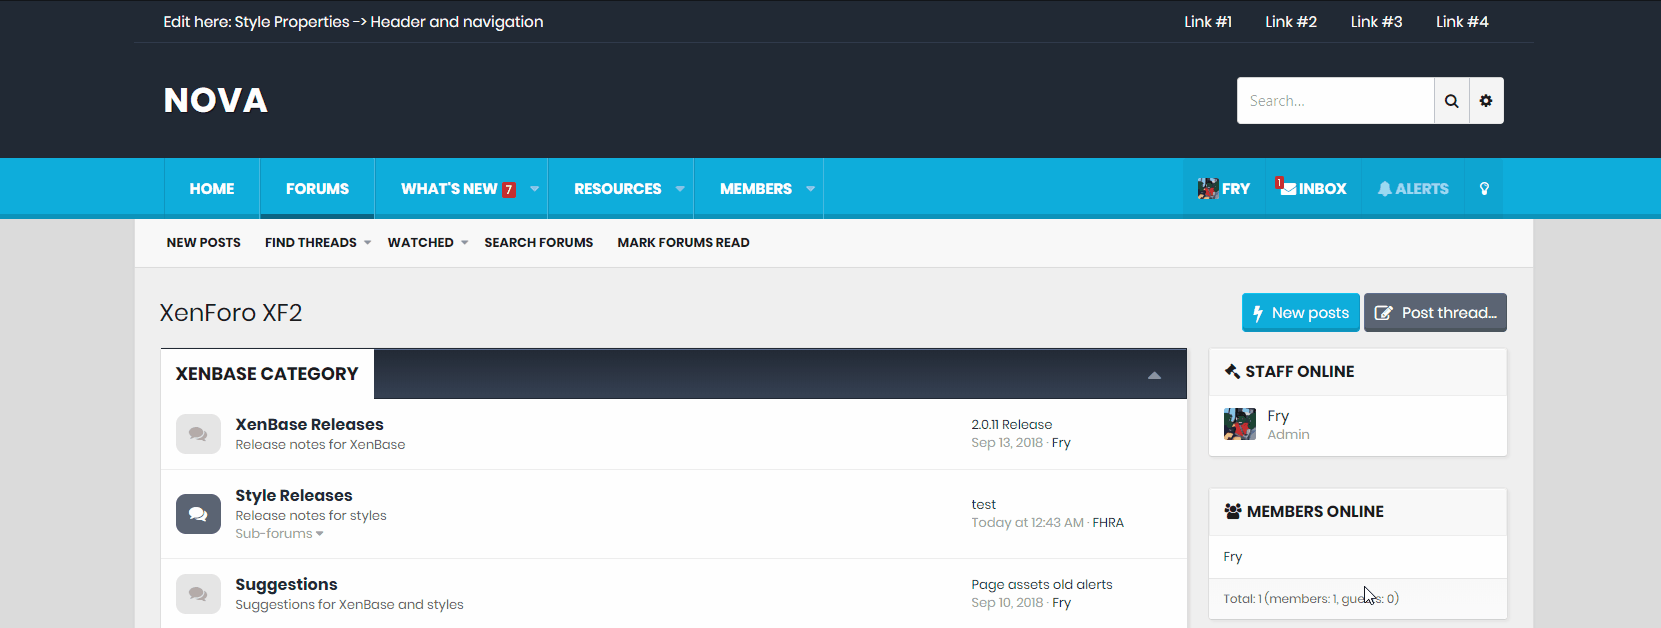The image size is (1661, 628).
Task: Open advanced search gear options
Action: coord(1486,101)
